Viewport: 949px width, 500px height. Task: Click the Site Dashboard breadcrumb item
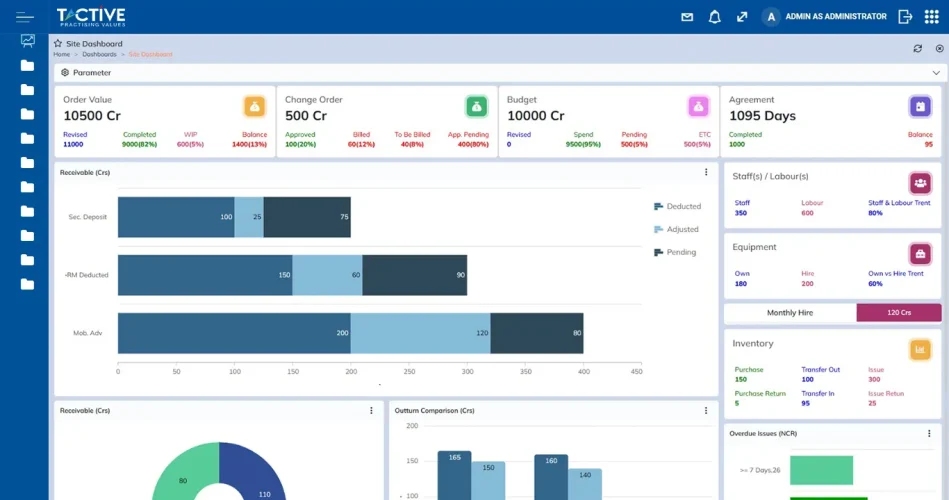(x=151, y=54)
